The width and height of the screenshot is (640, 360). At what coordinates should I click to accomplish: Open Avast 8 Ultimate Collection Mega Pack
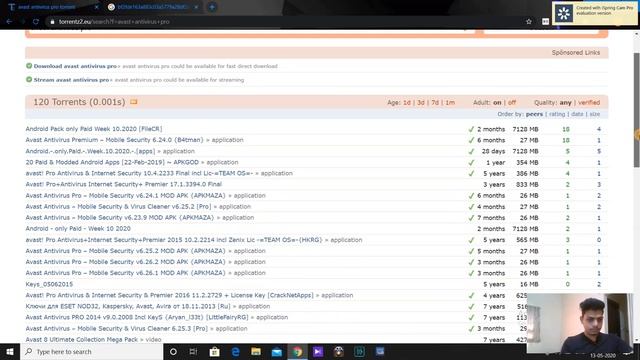tap(82, 339)
